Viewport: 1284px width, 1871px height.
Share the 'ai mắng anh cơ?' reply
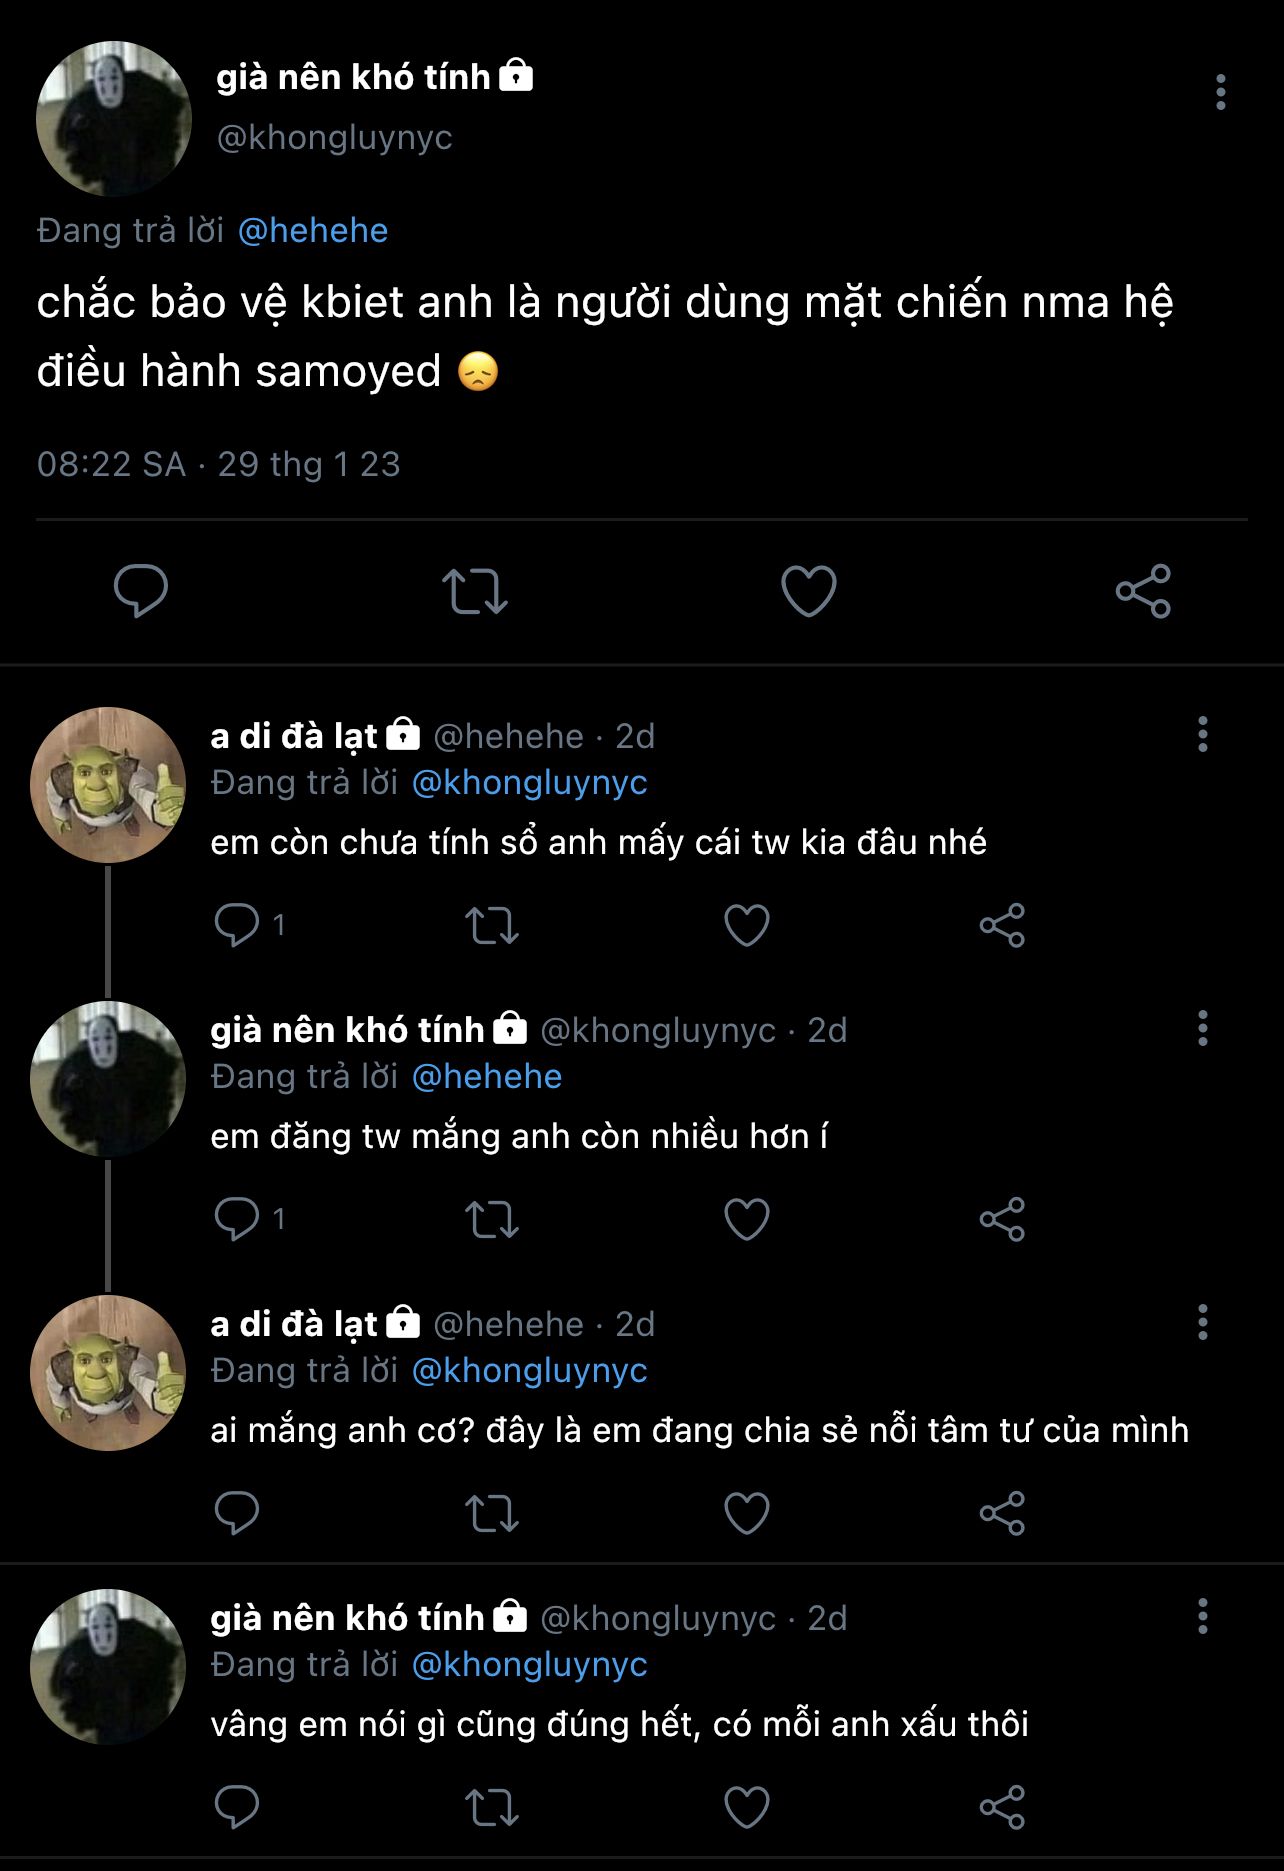click(x=1002, y=1513)
